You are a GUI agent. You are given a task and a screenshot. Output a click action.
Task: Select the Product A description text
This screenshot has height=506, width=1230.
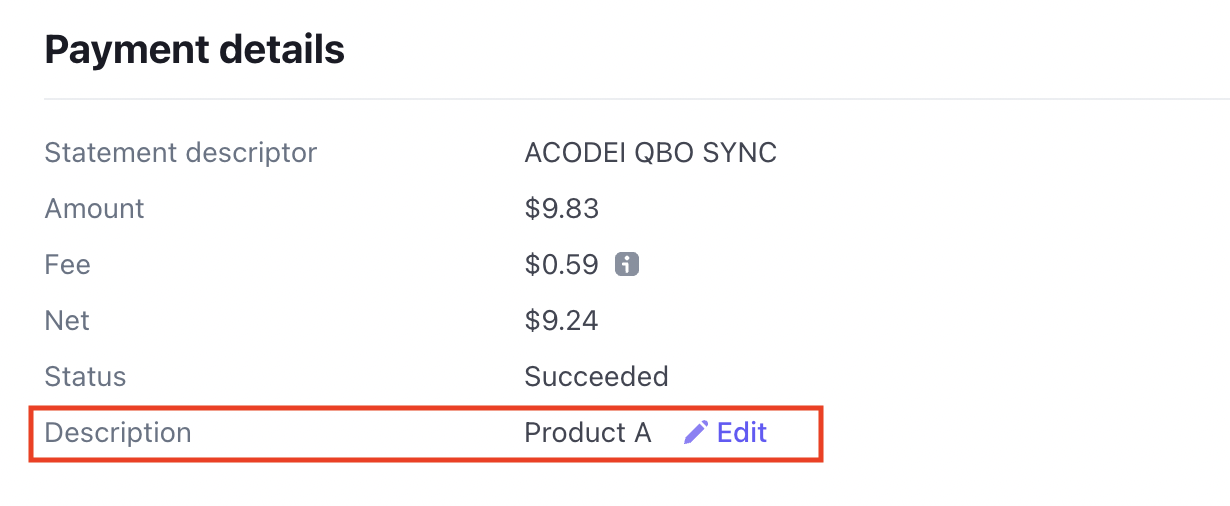point(588,433)
